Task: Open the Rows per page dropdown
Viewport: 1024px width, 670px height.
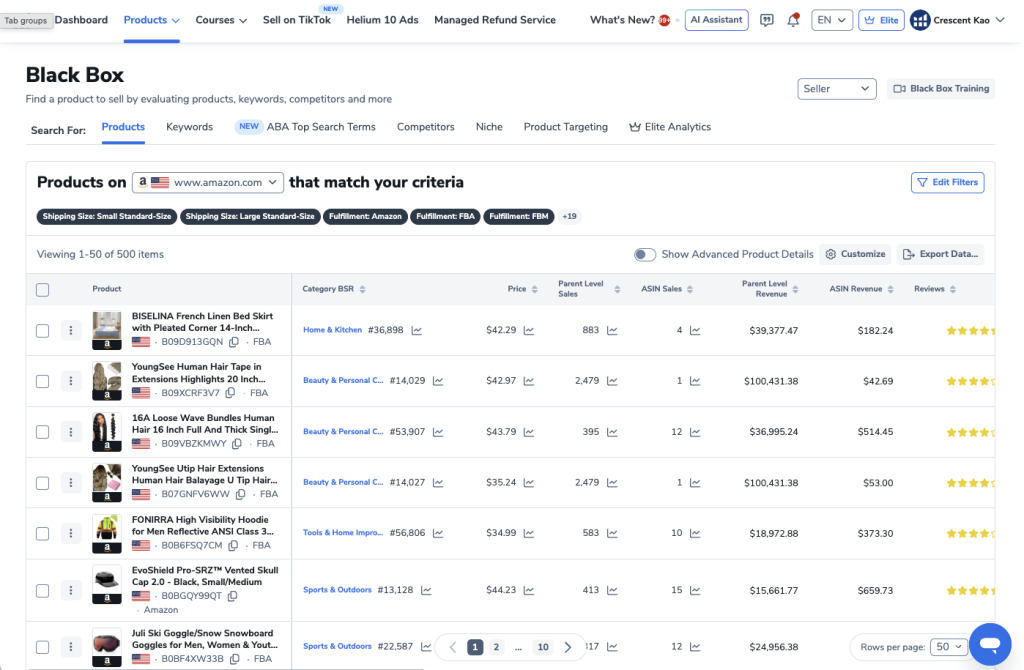Action: (947, 647)
